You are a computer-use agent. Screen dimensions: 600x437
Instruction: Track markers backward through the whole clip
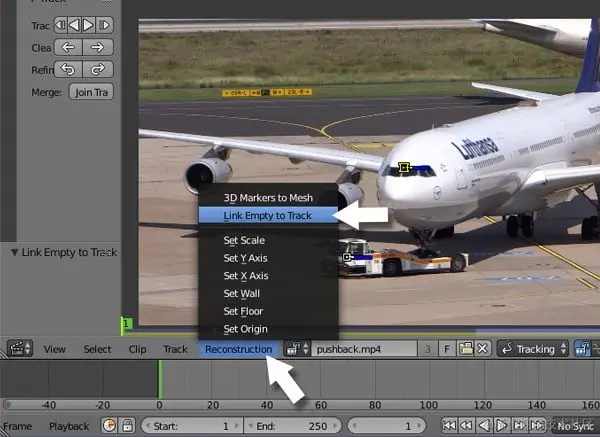(75, 25)
